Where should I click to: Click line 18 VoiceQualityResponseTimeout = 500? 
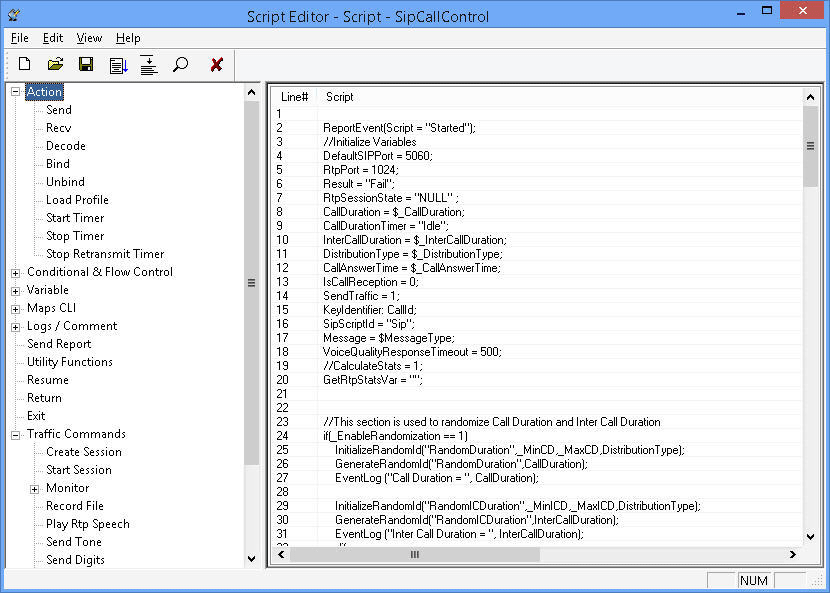[412, 352]
